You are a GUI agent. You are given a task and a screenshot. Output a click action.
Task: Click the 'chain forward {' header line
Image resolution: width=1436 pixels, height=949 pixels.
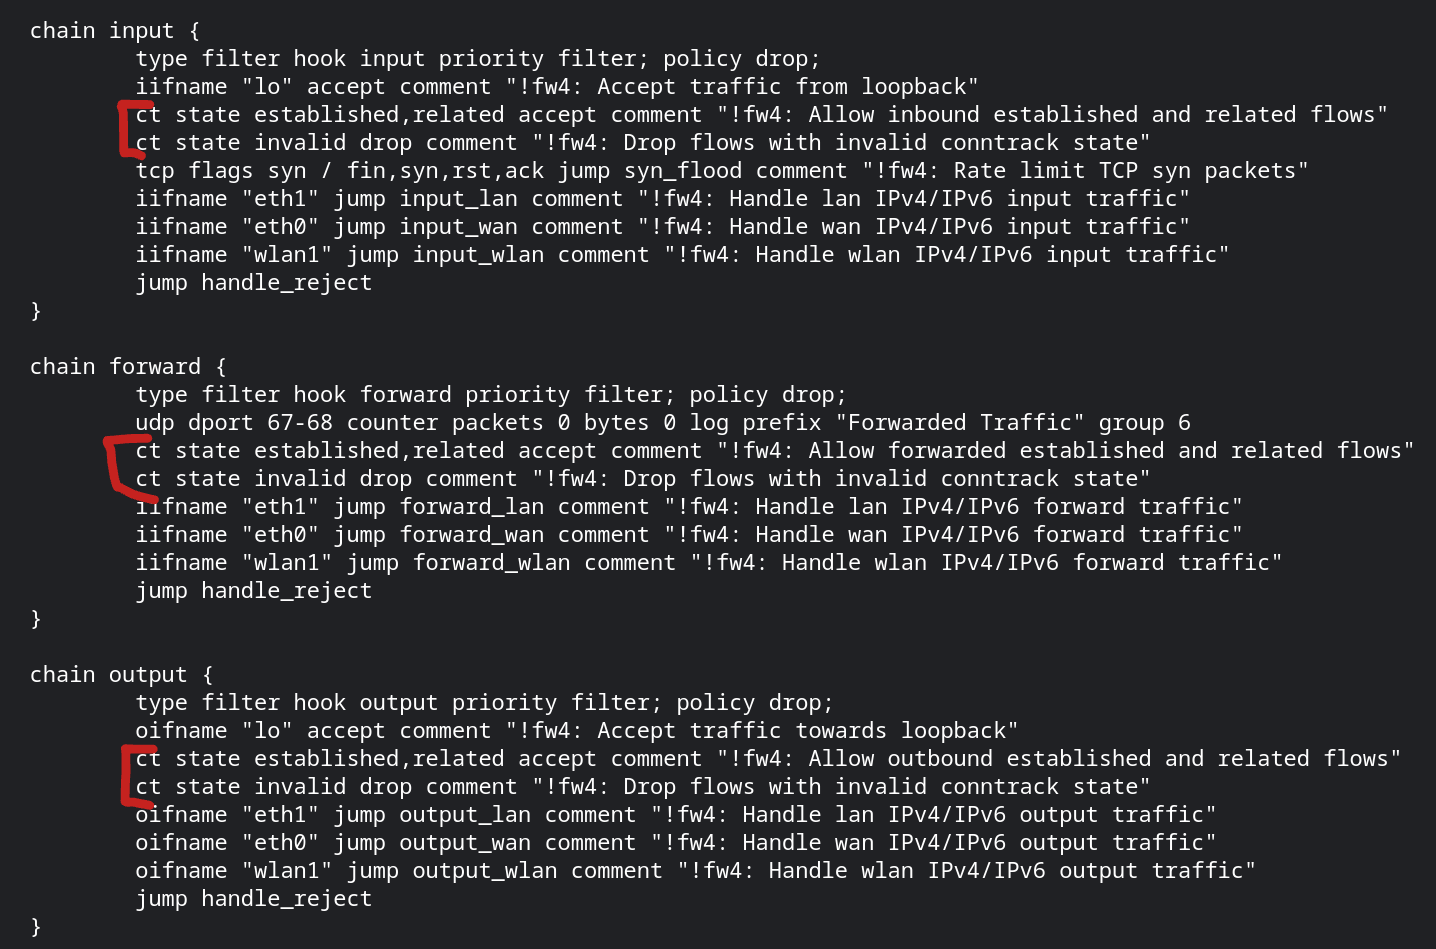[128, 367]
